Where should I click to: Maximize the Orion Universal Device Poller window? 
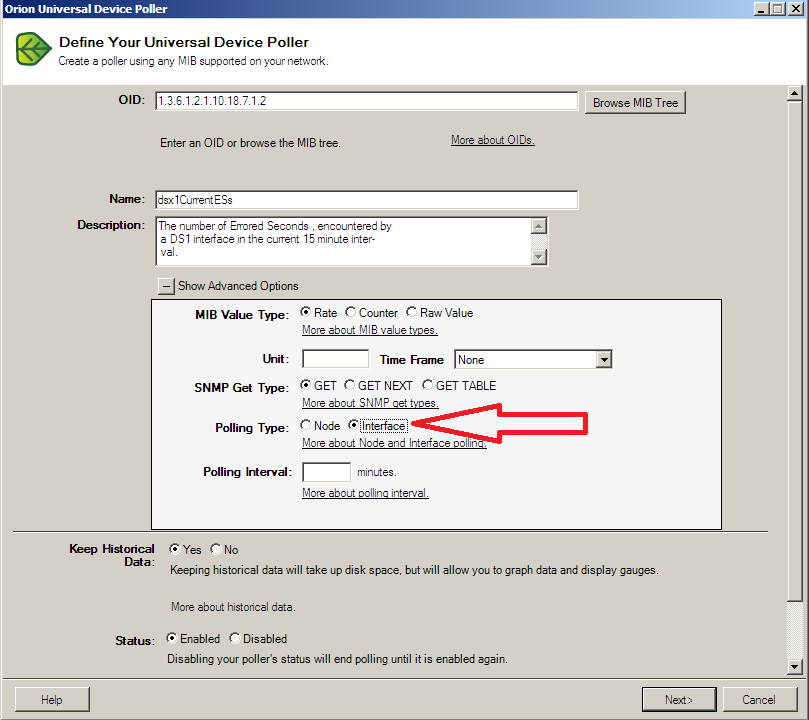(x=778, y=9)
